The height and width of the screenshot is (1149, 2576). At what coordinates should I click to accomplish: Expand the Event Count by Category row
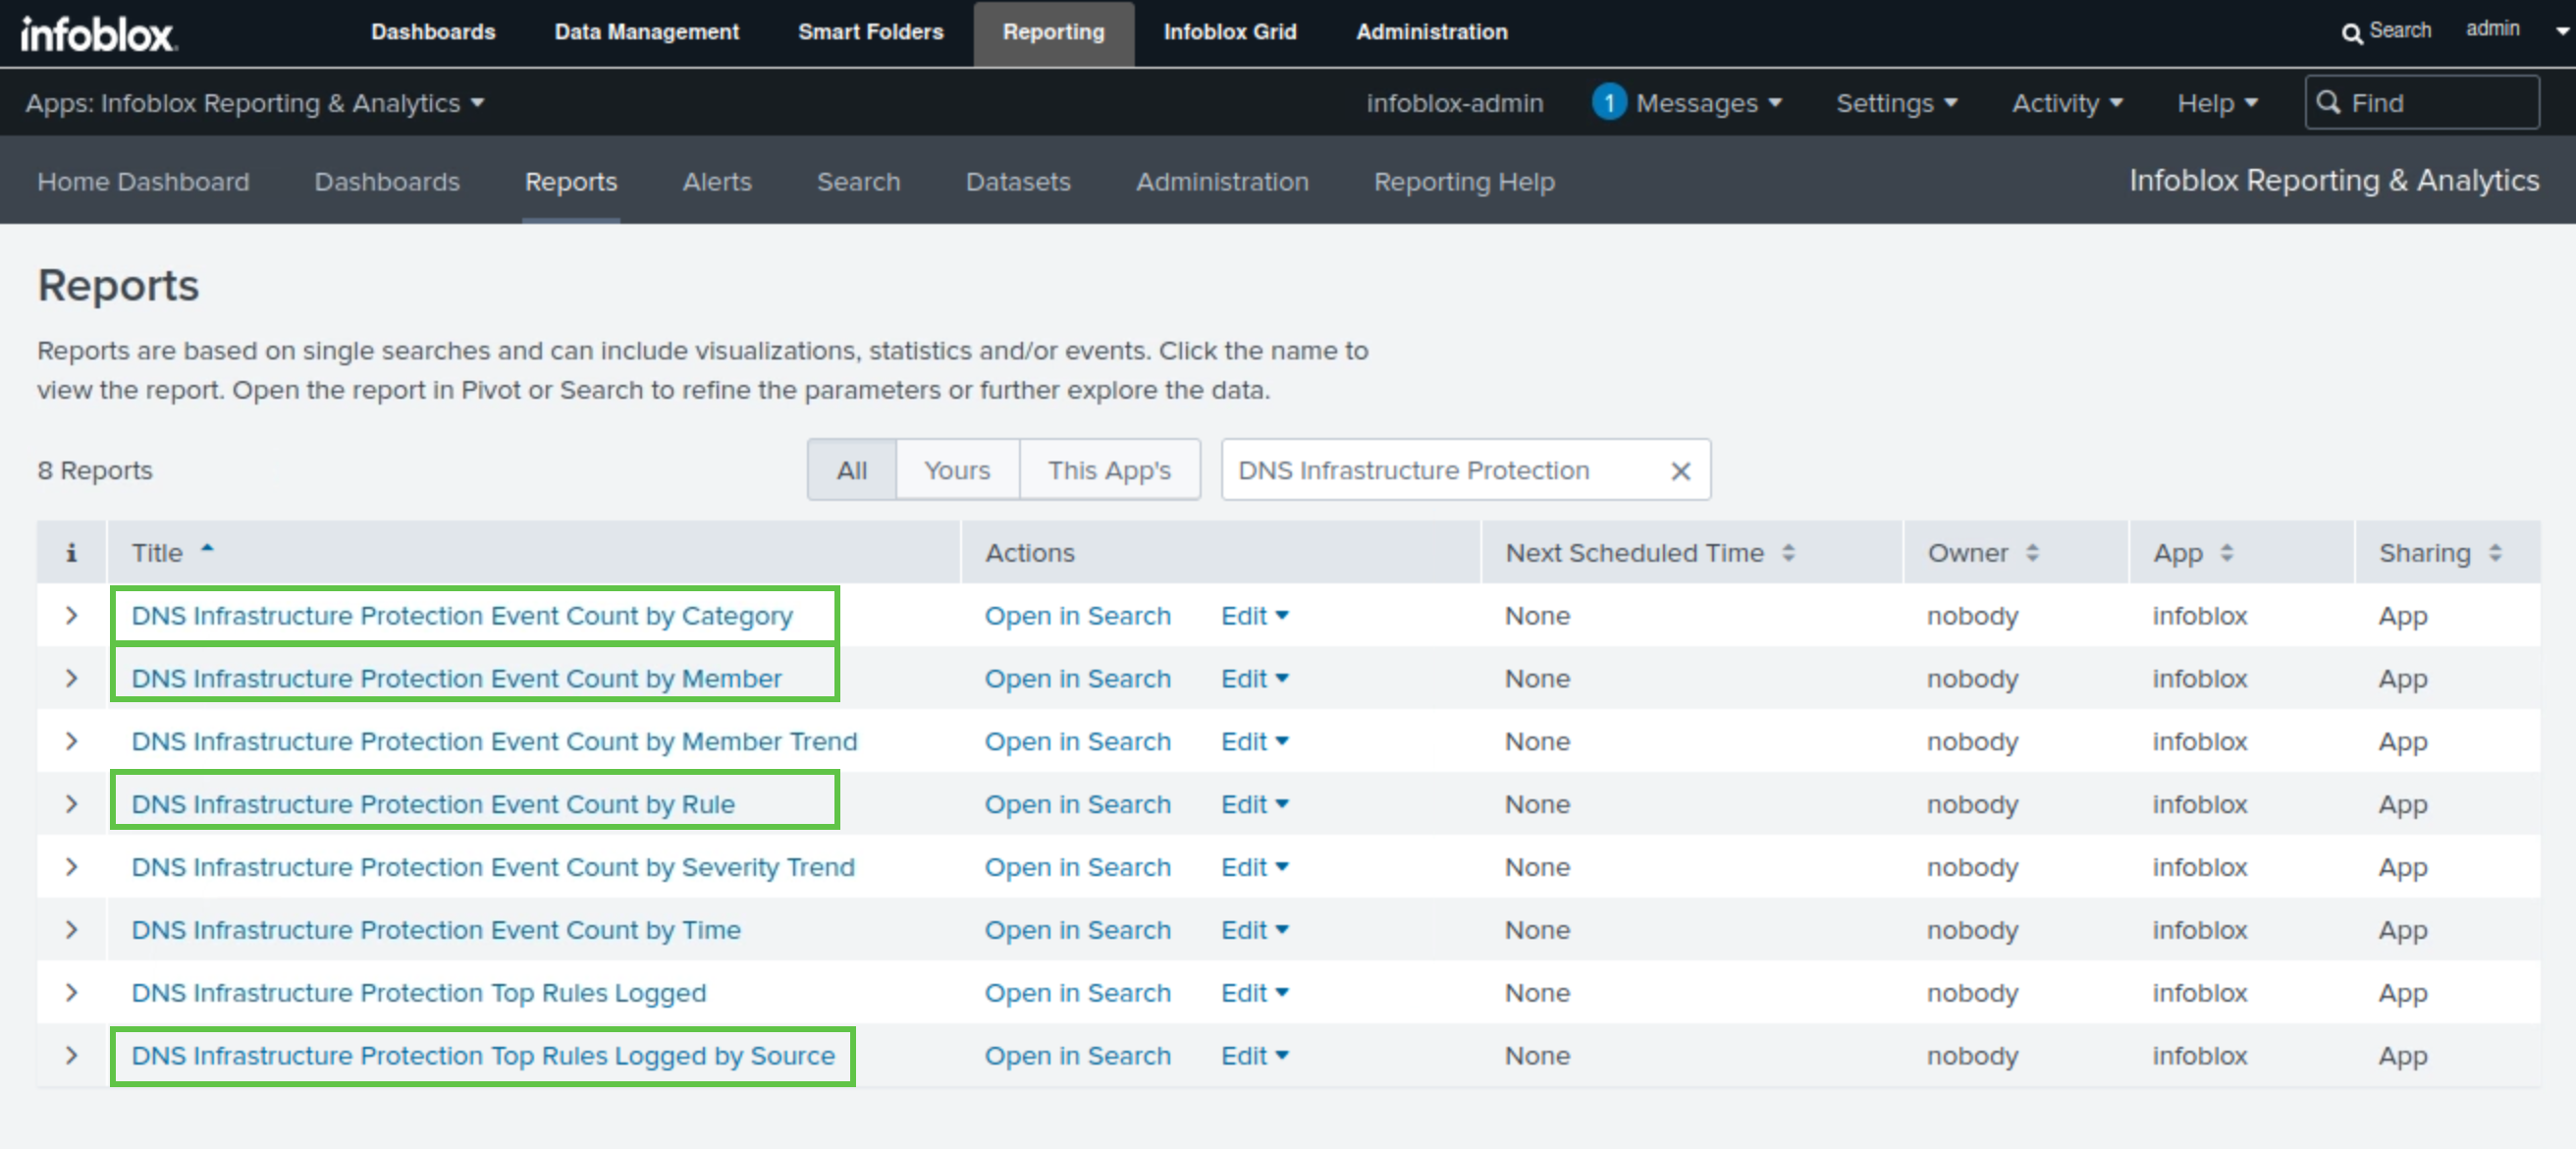(71, 616)
